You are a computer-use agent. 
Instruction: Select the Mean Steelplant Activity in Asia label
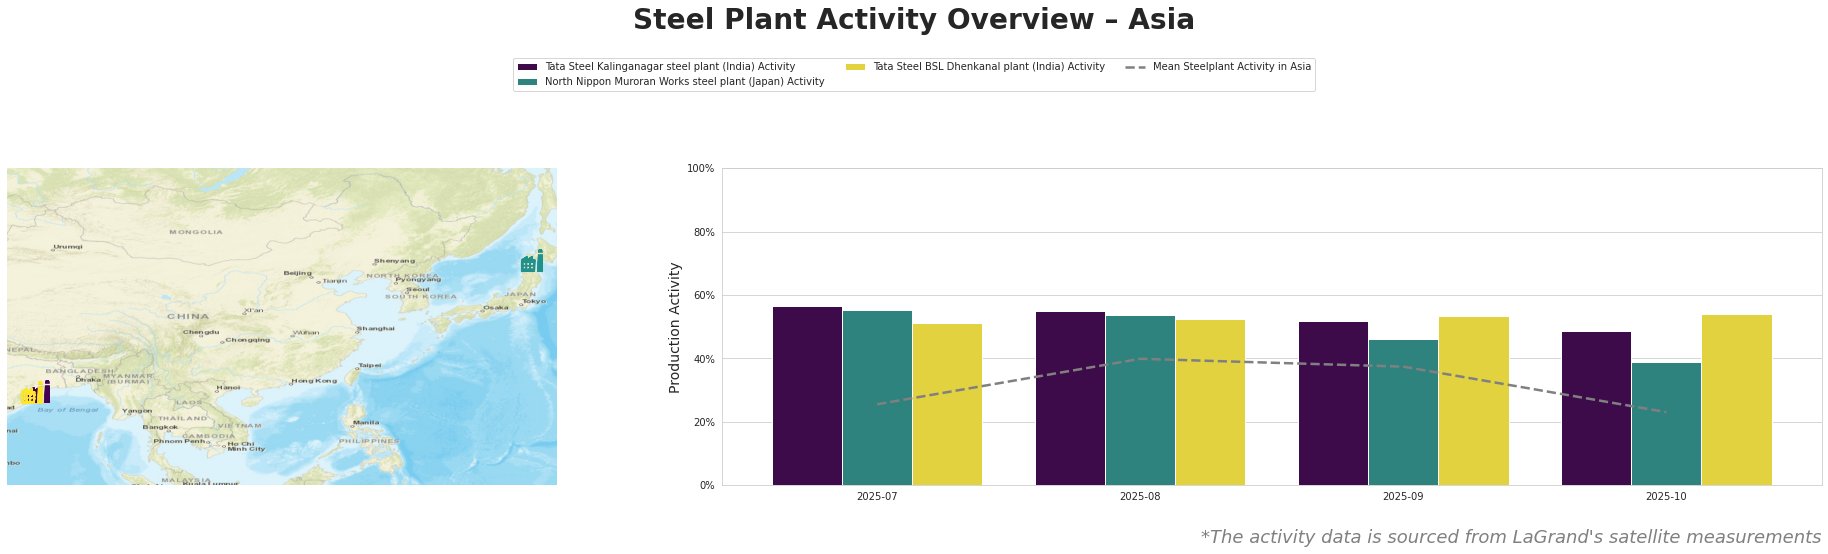1231,67
